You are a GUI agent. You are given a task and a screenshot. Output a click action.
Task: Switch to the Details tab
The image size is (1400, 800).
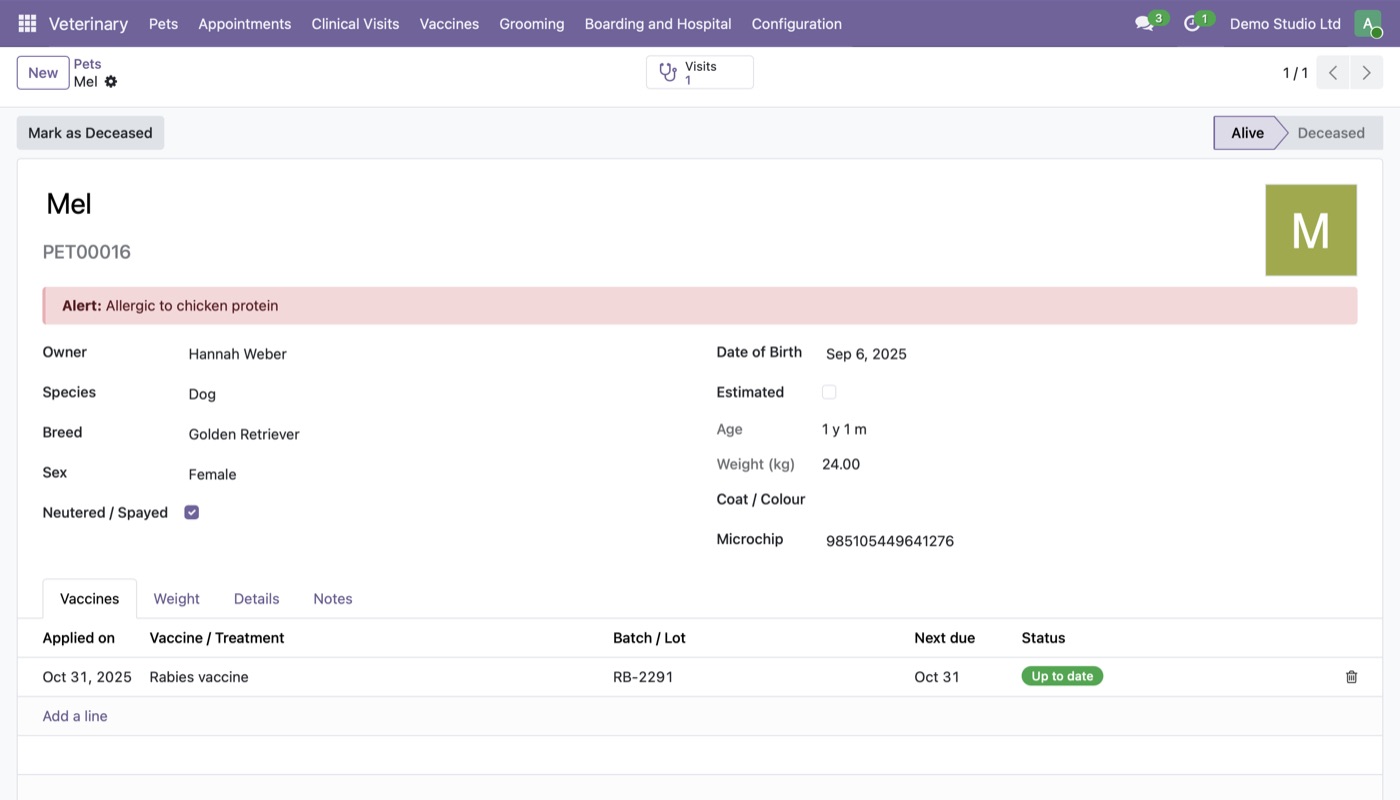256,599
